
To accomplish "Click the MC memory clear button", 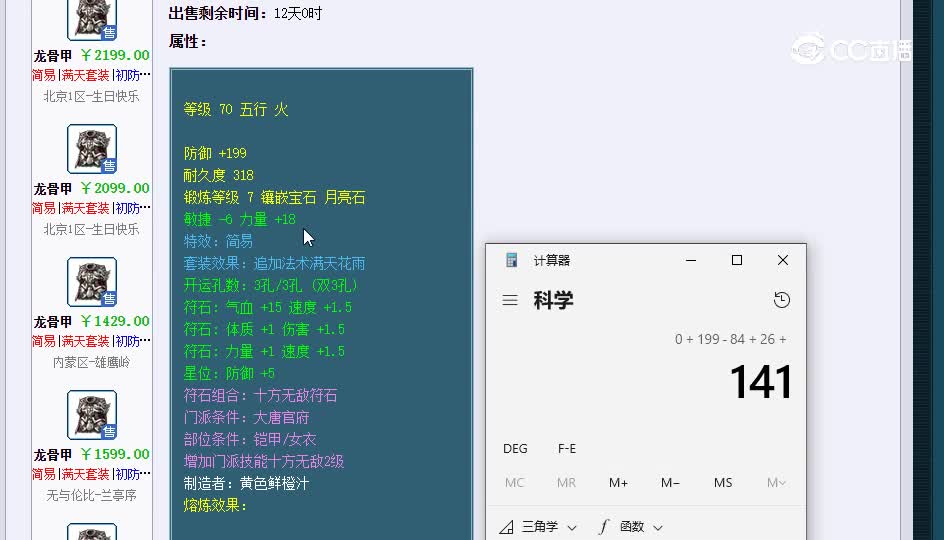I will (x=514, y=483).
